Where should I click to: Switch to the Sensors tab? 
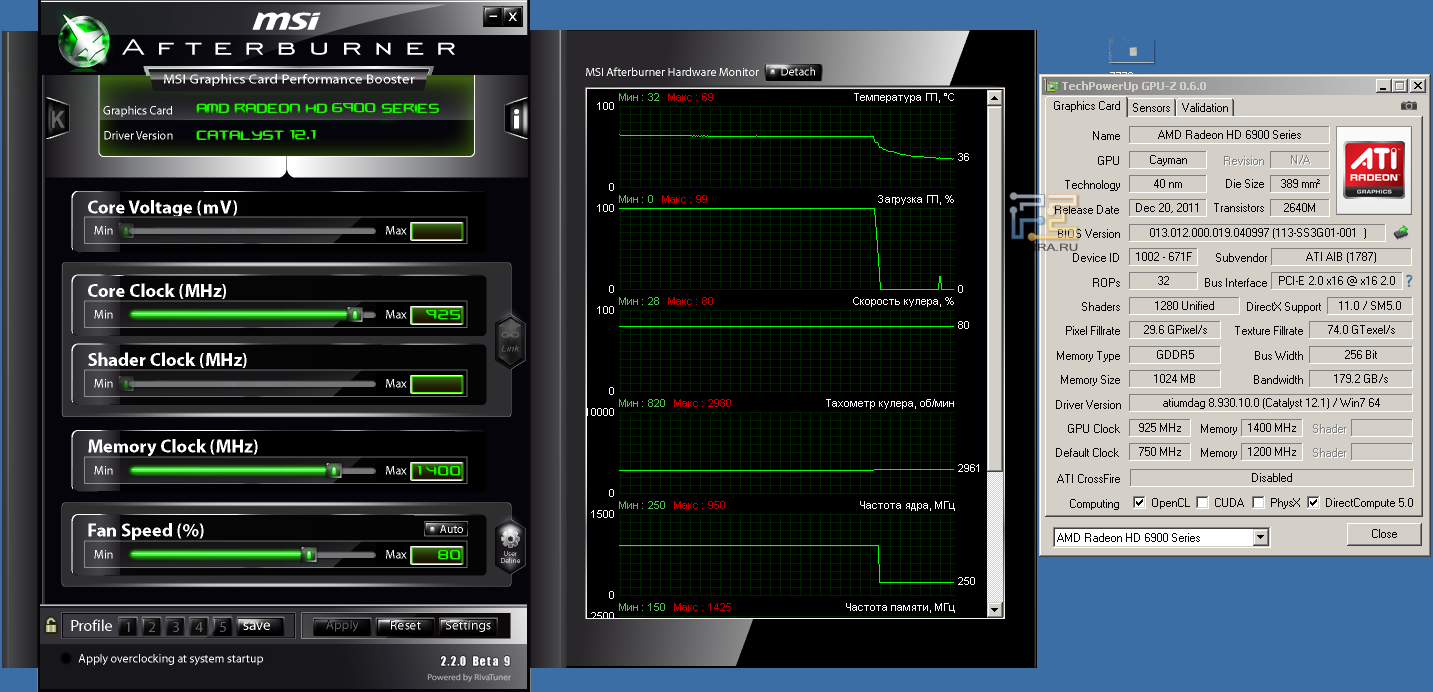coord(1151,108)
